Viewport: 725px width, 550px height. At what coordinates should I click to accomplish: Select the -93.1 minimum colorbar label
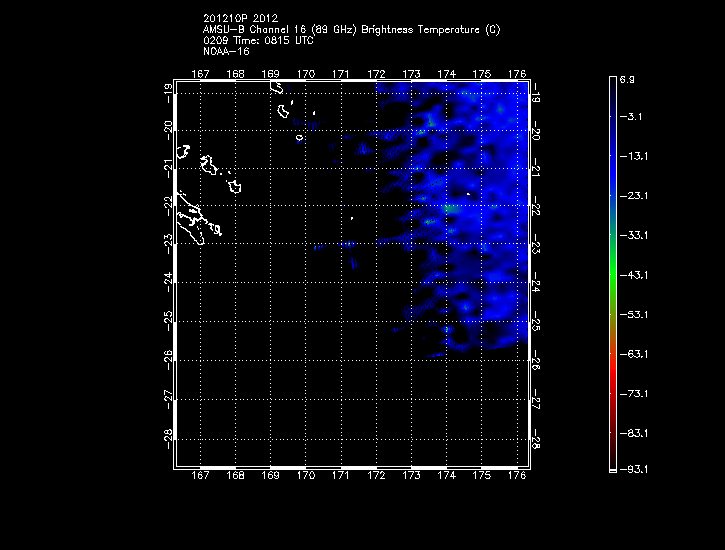tap(635, 468)
